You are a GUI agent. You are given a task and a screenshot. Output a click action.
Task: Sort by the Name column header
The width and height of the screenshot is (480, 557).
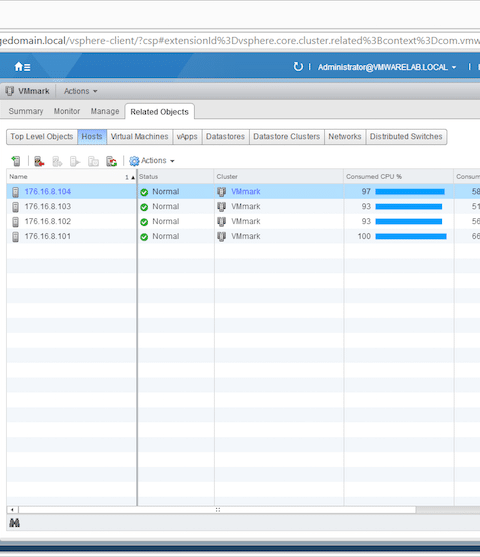click(71, 177)
